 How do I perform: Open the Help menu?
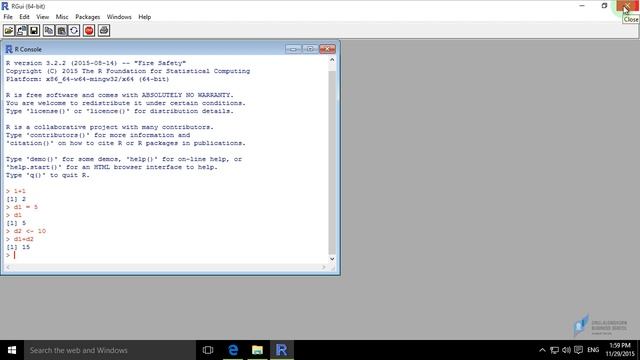click(x=144, y=17)
